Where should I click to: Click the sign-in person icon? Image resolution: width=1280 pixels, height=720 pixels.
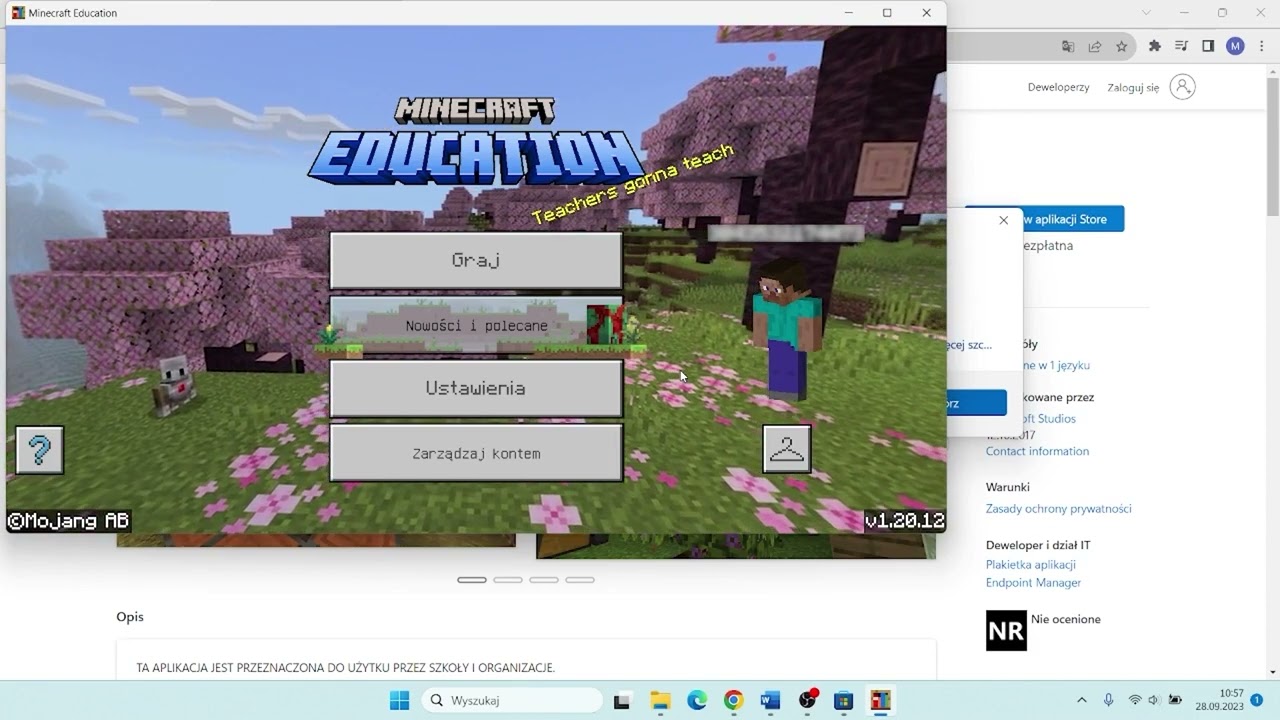tap(1182, 87)
